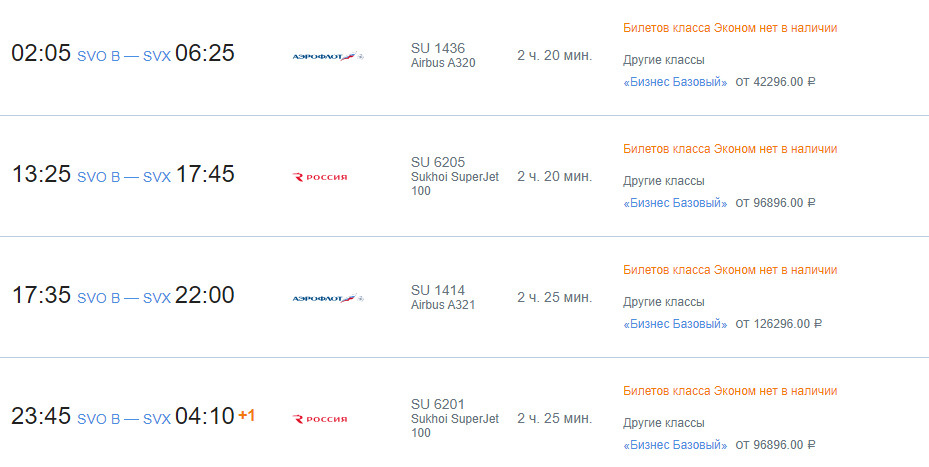The height and width of the screenshot is (467, 929).
Task: Click Aeroflot logo on flight SU 1436
Action: (327, 56)
